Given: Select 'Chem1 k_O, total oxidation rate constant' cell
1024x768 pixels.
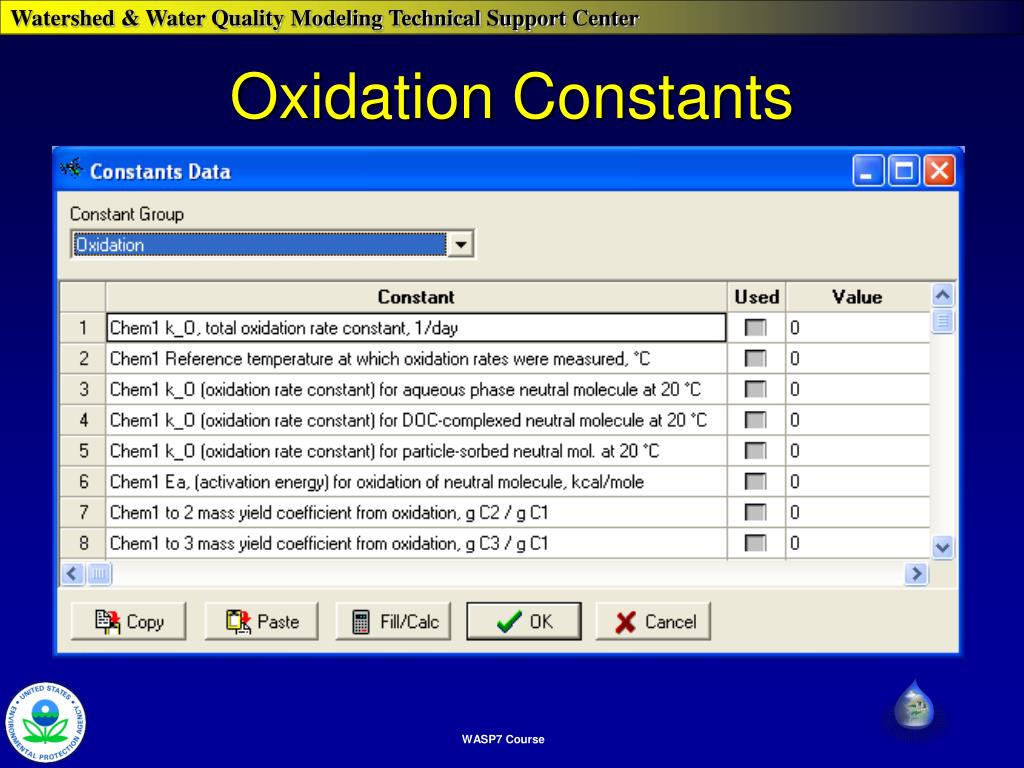Looking at the screenshot, I should click(x=416, y=327).
